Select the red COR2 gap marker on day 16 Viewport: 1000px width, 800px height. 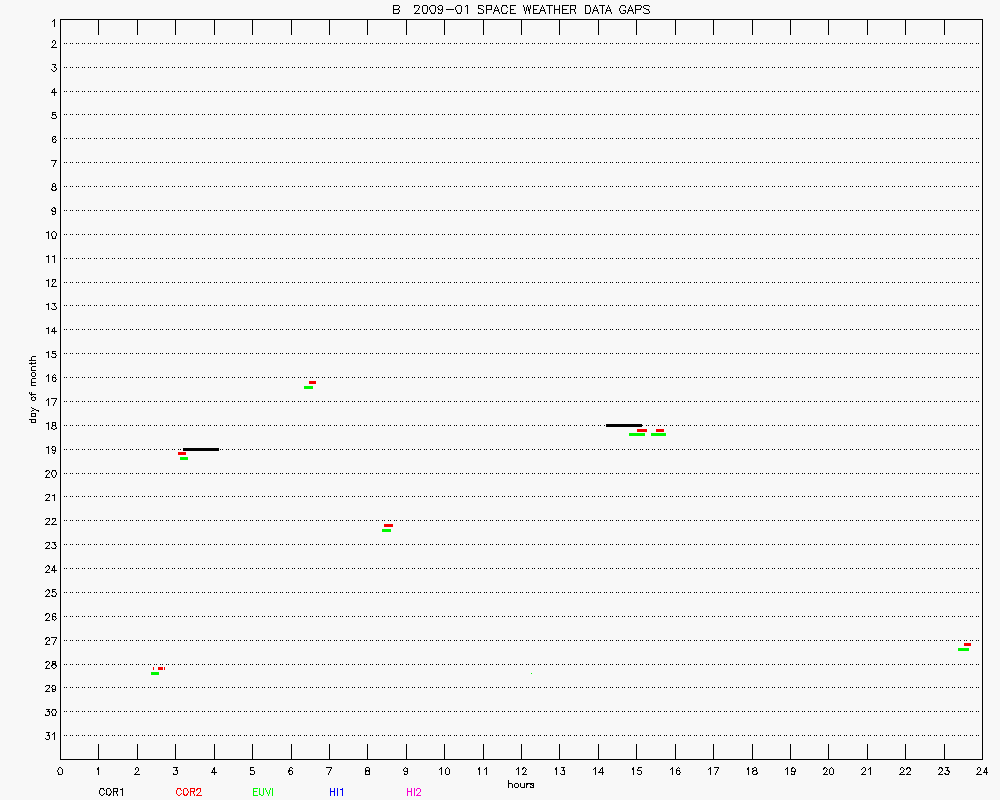coord(312,382)
